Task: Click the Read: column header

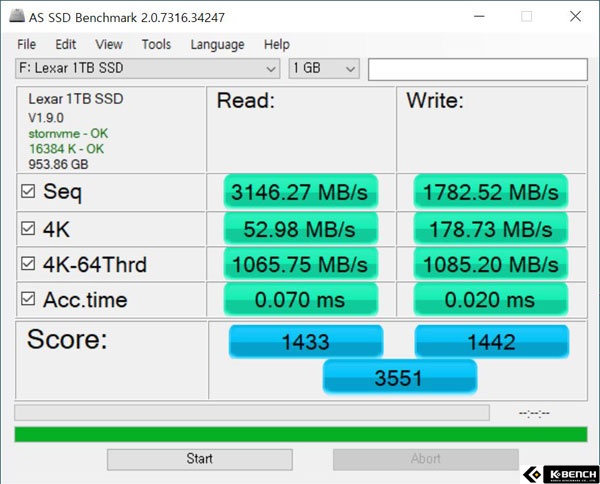Action: coord(246,101)
